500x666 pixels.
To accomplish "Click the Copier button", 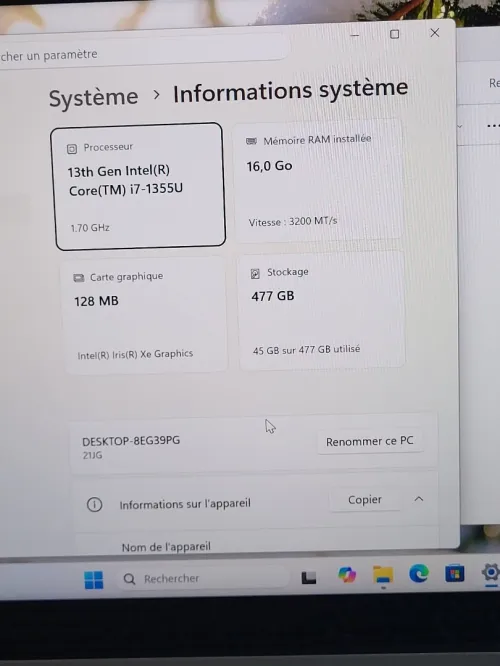I will point(365,500).
